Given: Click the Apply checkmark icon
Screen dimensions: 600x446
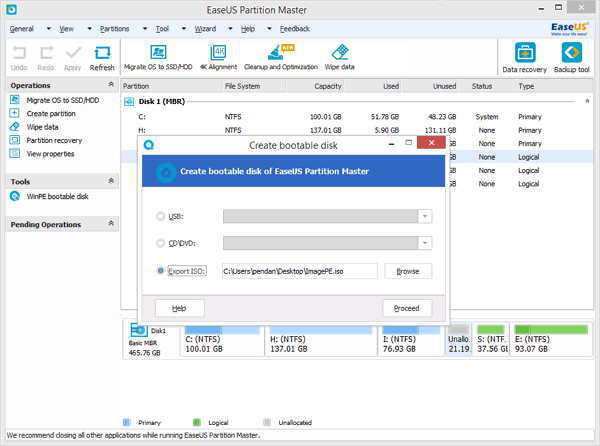Looking at the screenshot, I should tap(73, 53).
